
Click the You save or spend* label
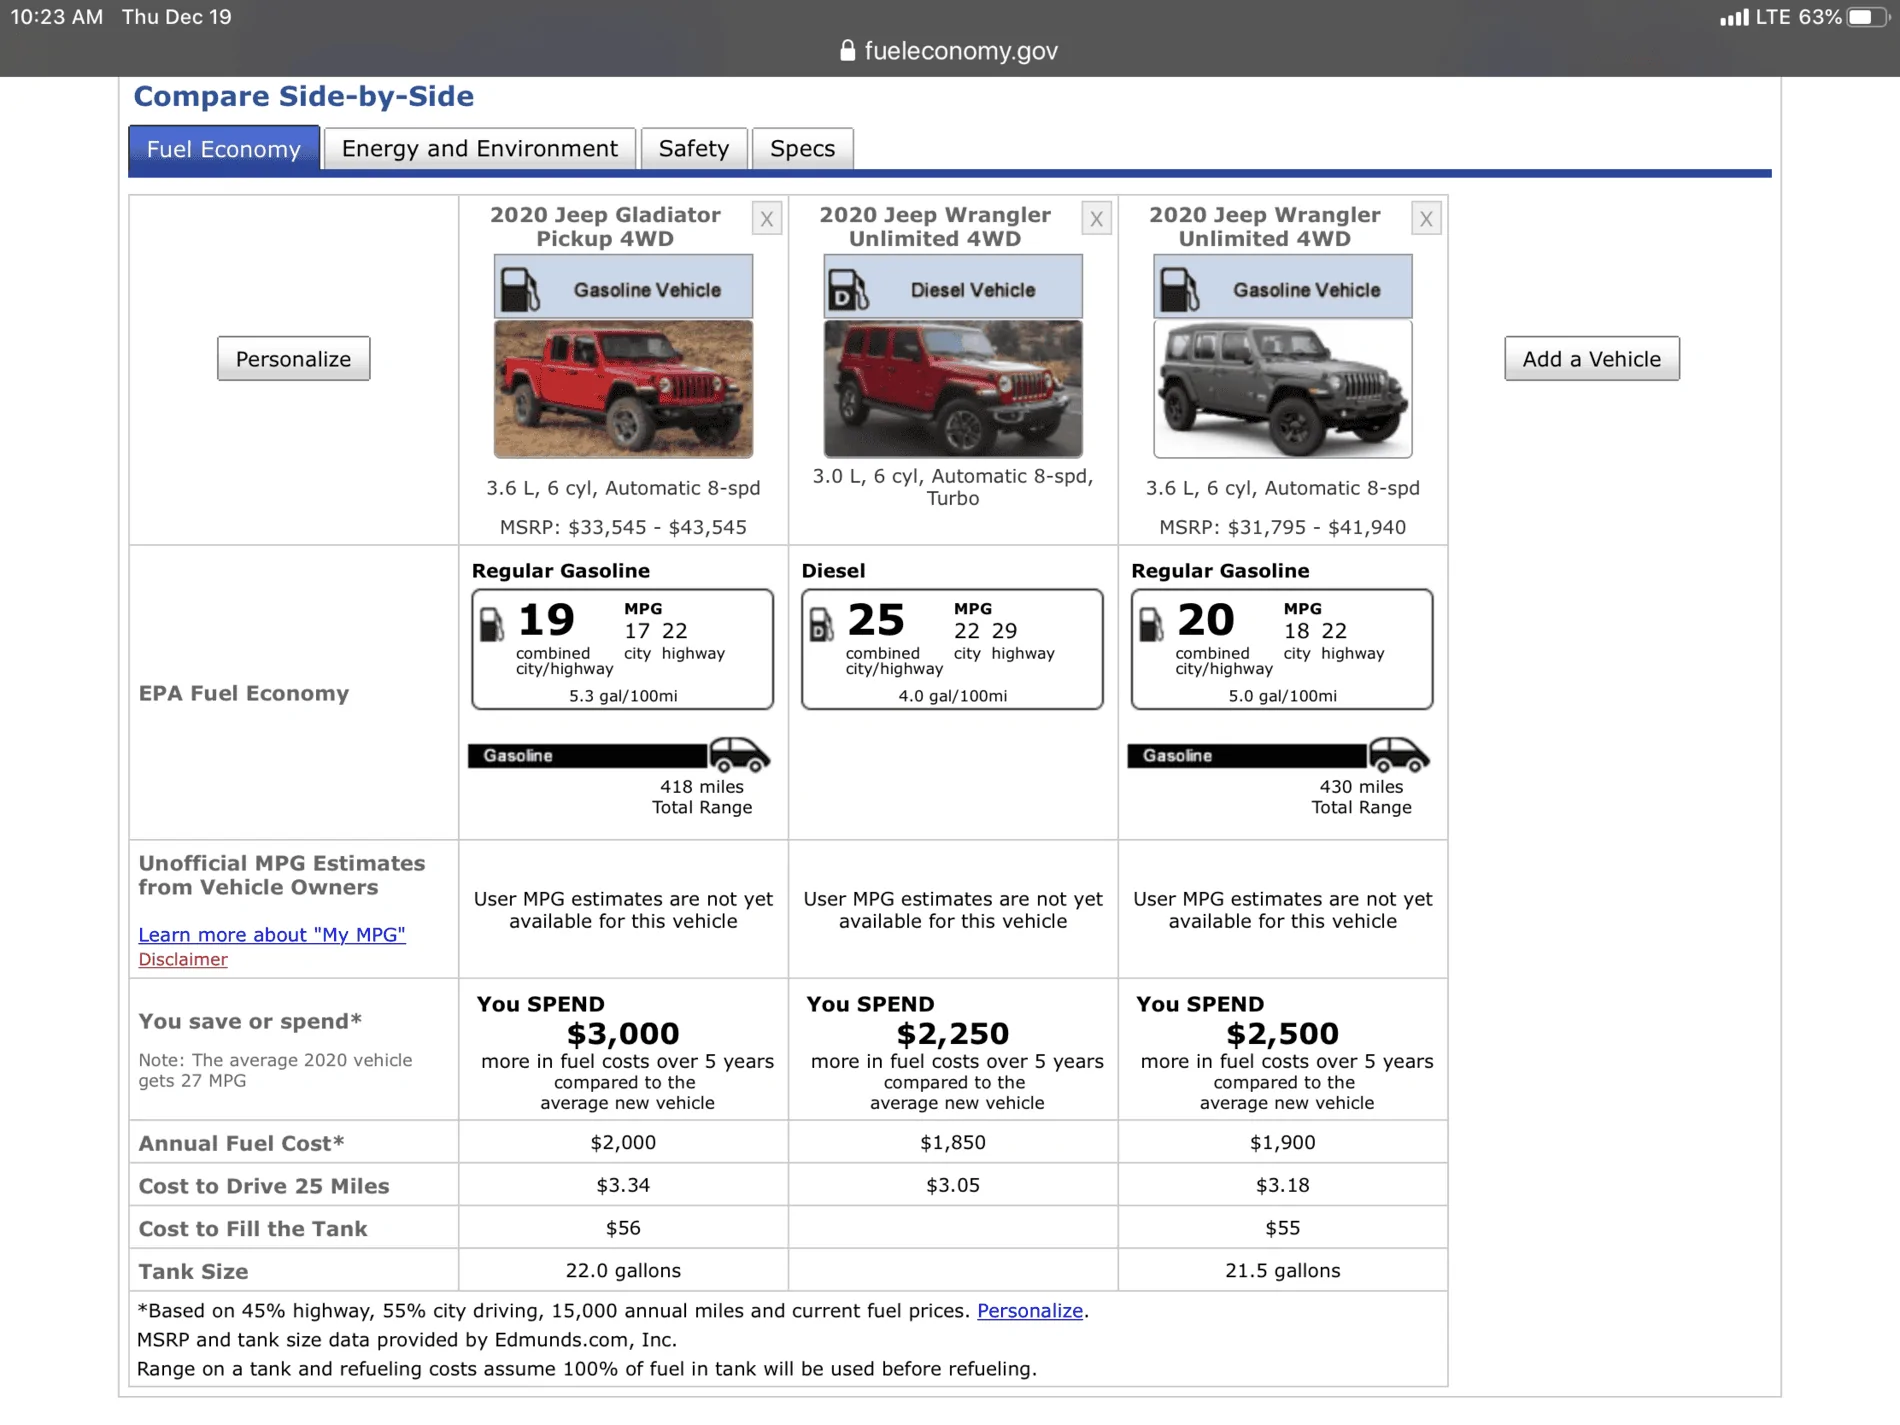click(x=250, y=1022)
